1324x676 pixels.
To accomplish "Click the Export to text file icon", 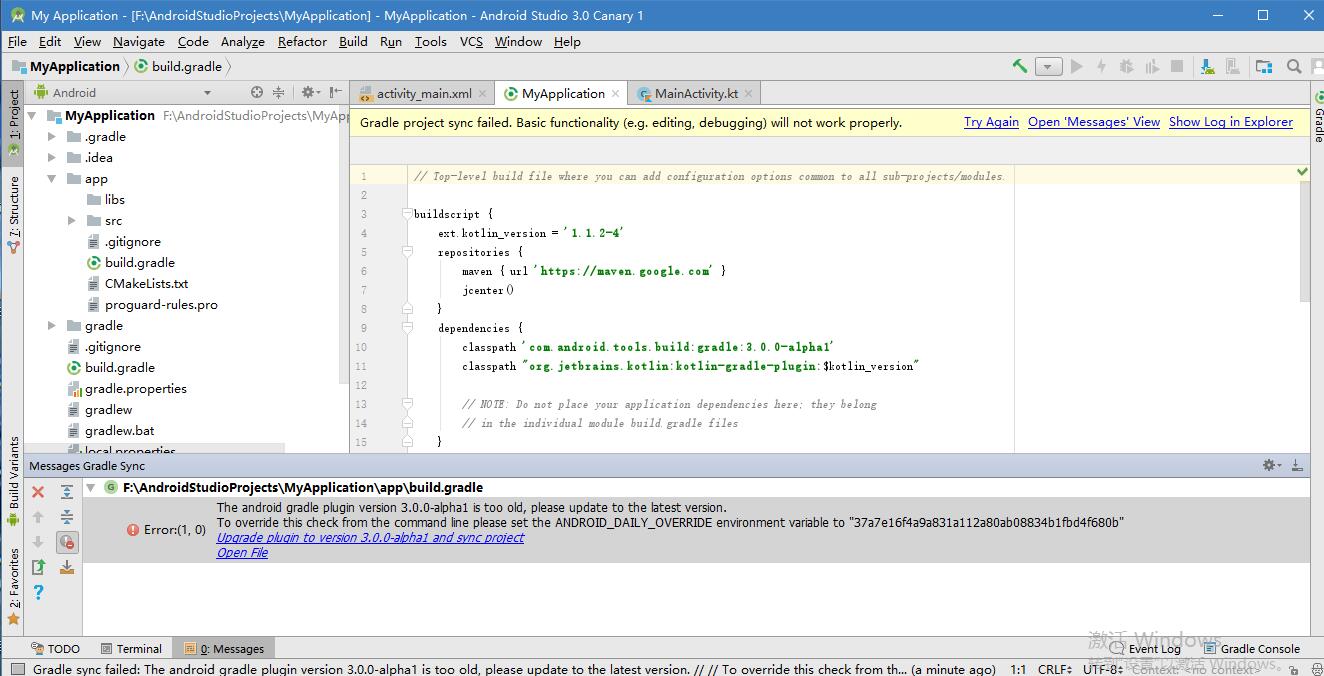I will pos(38,567).
